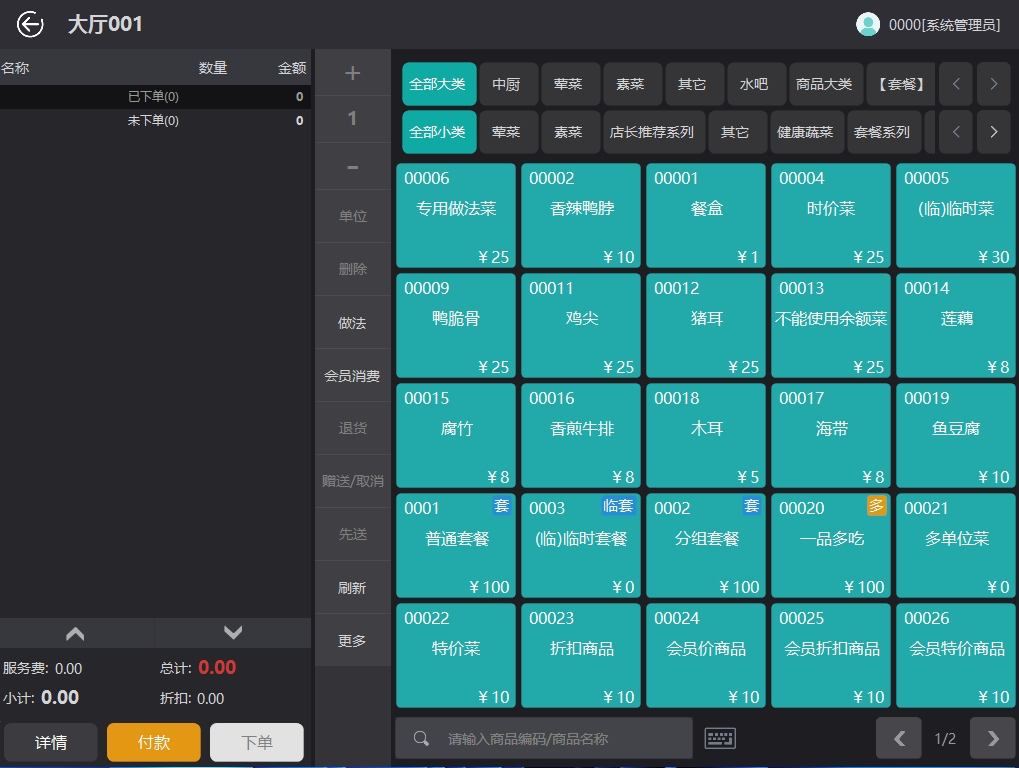Viewport: 1019px width, 768px height.
Task: Go to previous product page arrow
Action: click(x=899, y=739)
